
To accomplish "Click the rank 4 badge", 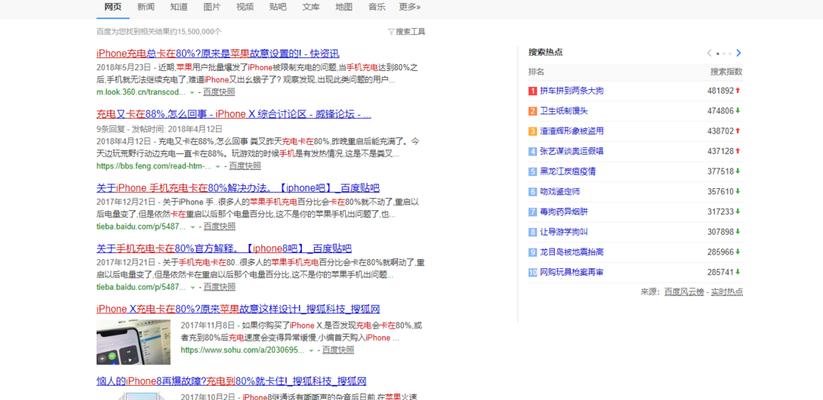I will [533, 151].
